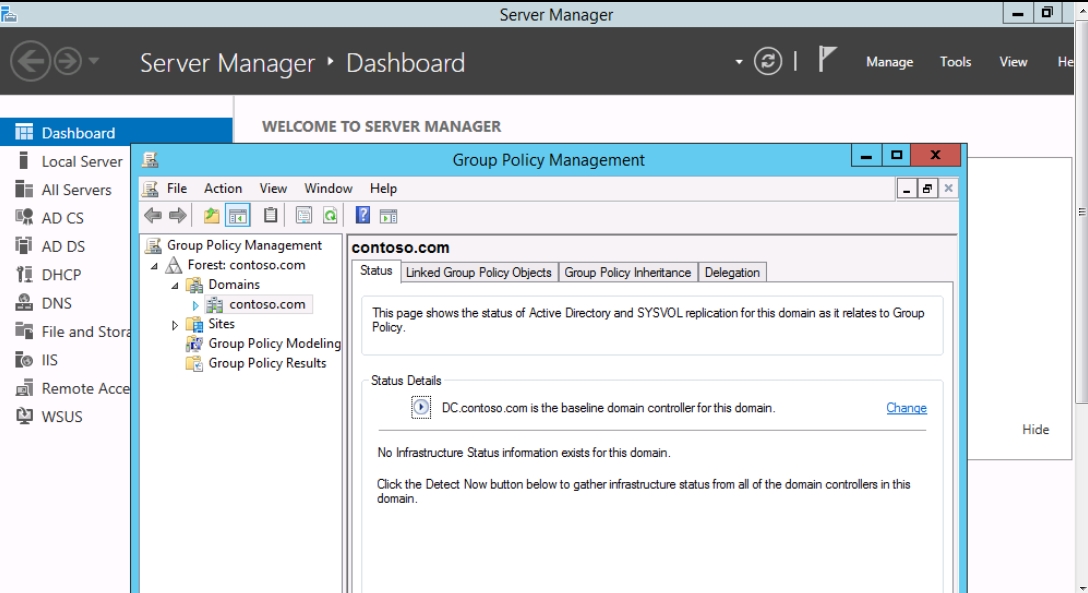This screenshot has height=593, width=1088.
Task: Click the Show/Hide Action Pane toolbar icon
Action: (389, 216)
